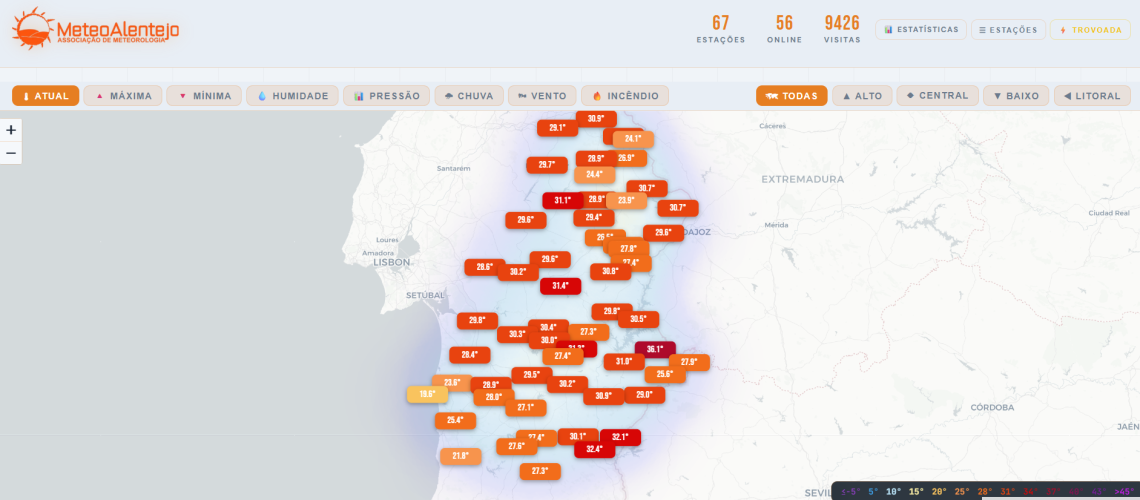
Task: Open the MeteoAlentejo logo home link
Action: pyautogui.click(x=95, y=29)
